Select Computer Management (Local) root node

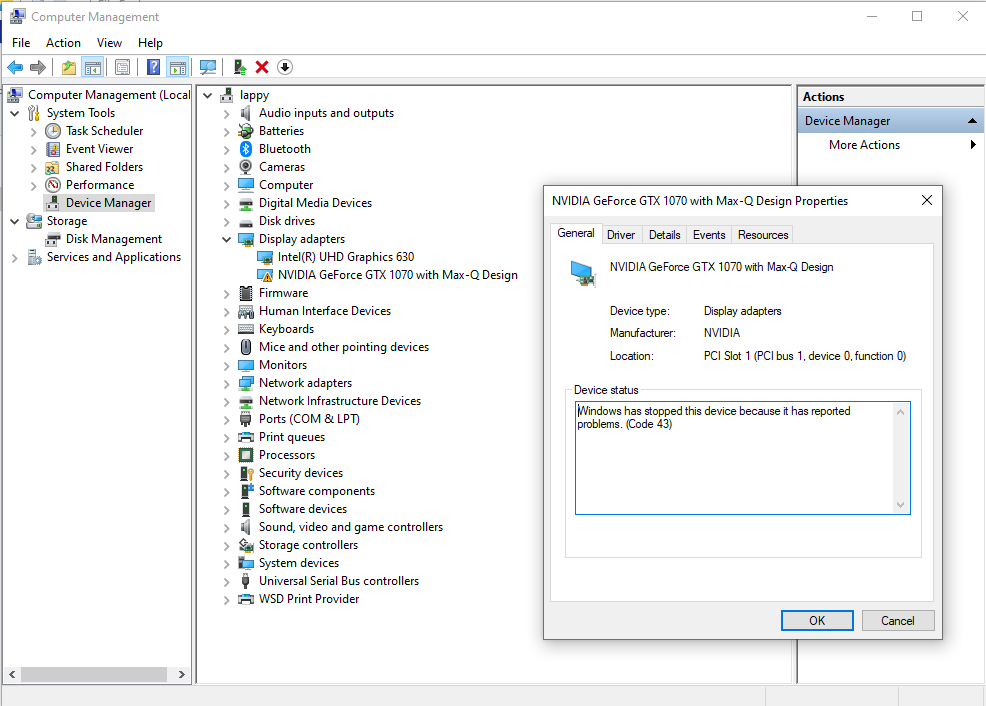108,95
